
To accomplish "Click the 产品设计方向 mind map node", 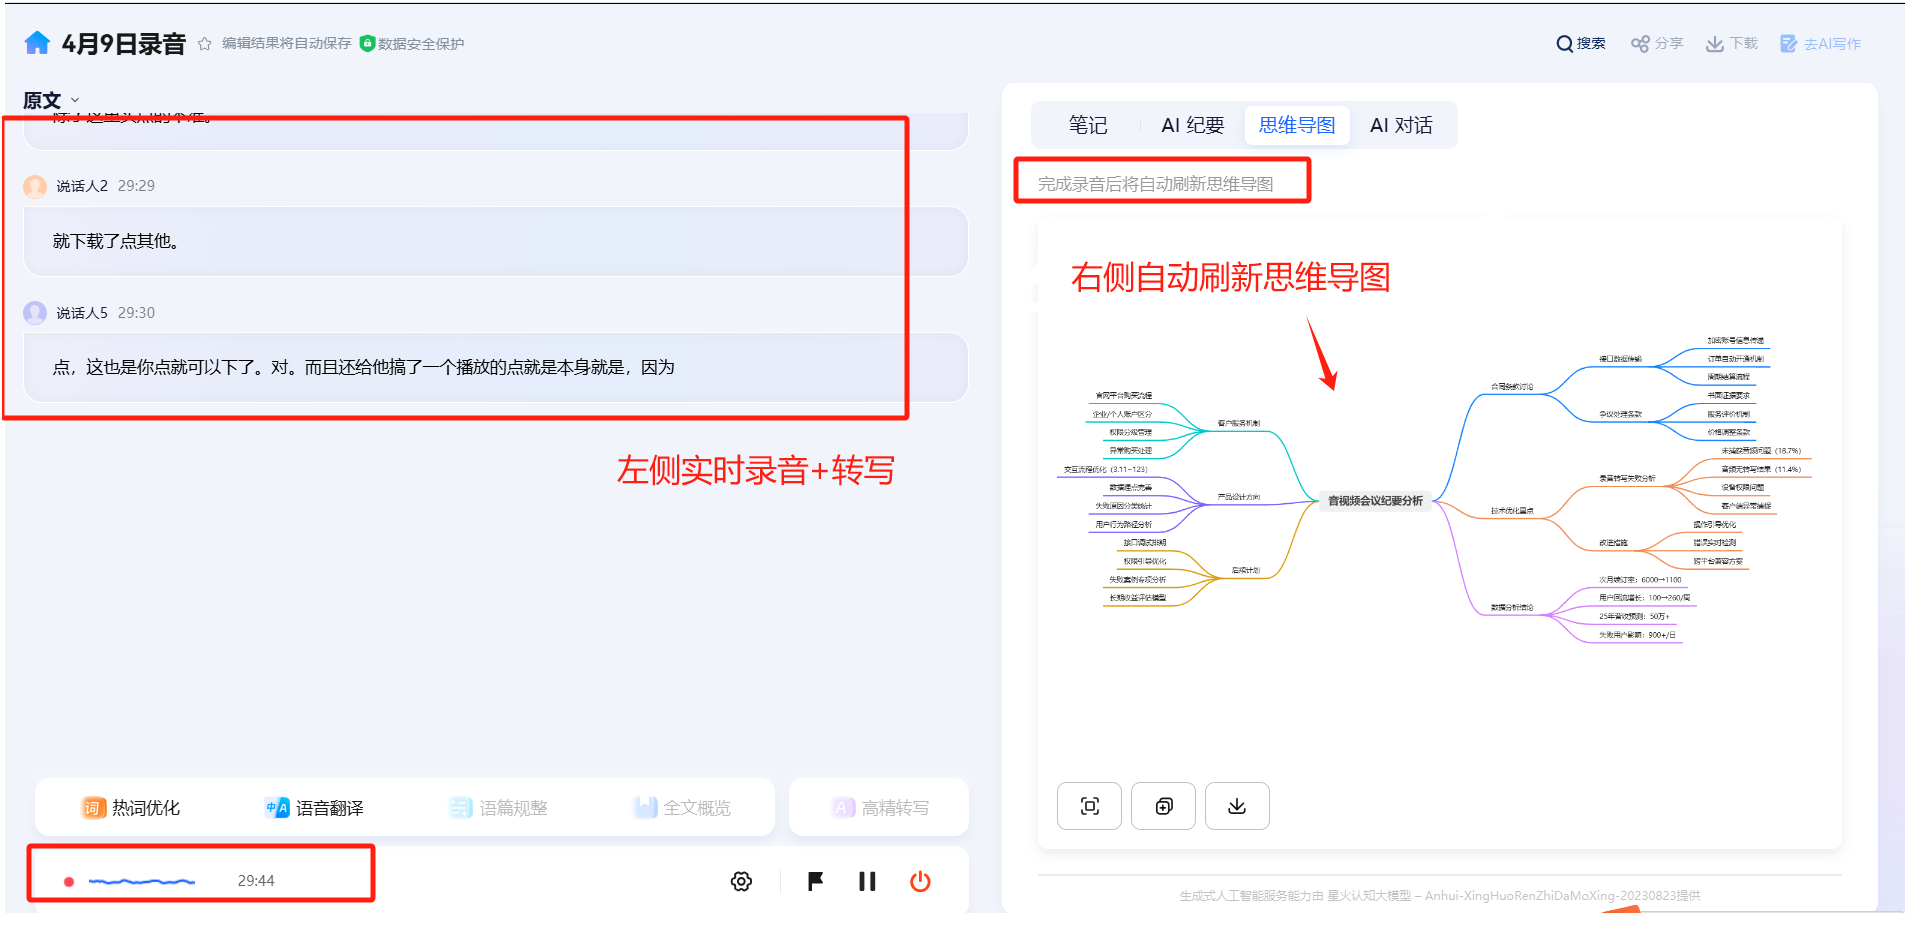I will pyautogui.click(x=1239, y=497).
